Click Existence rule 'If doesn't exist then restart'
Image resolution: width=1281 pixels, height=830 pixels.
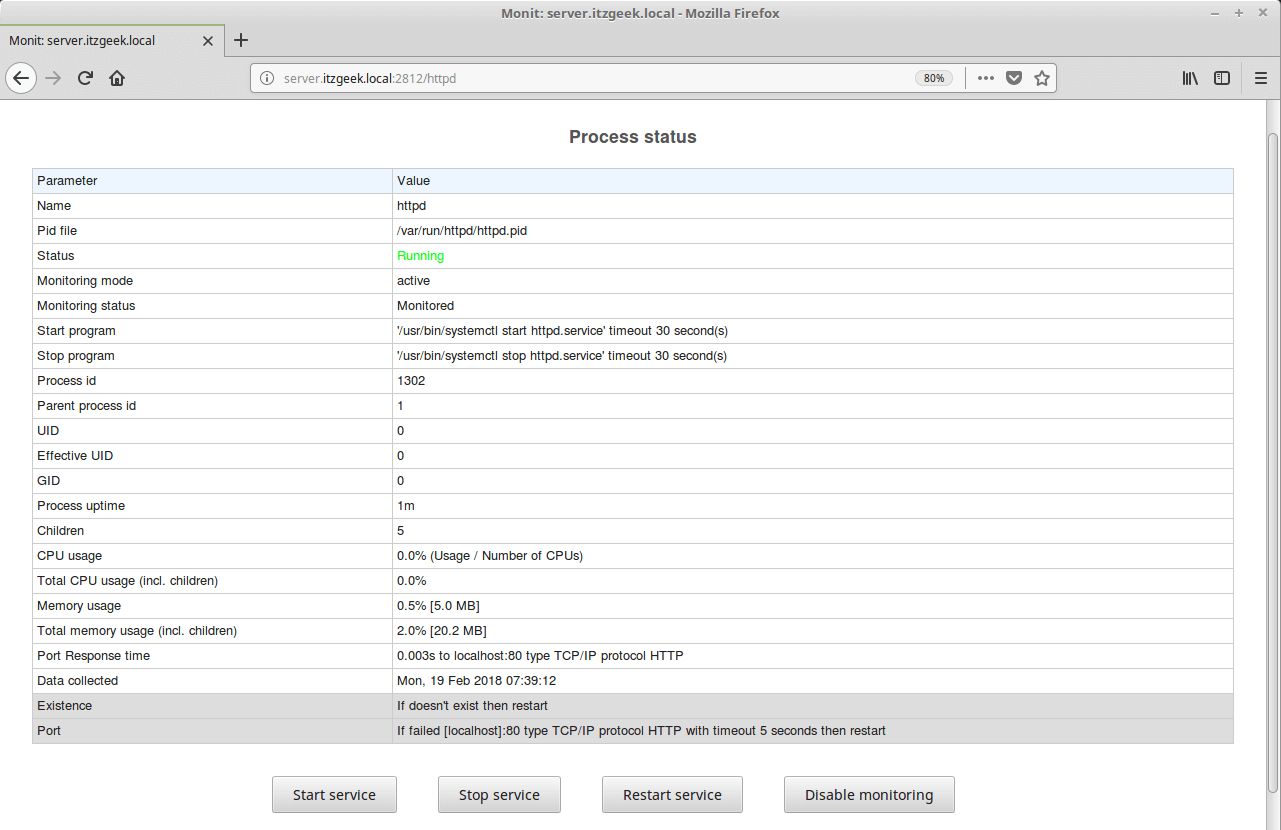[x=472, y=706]
